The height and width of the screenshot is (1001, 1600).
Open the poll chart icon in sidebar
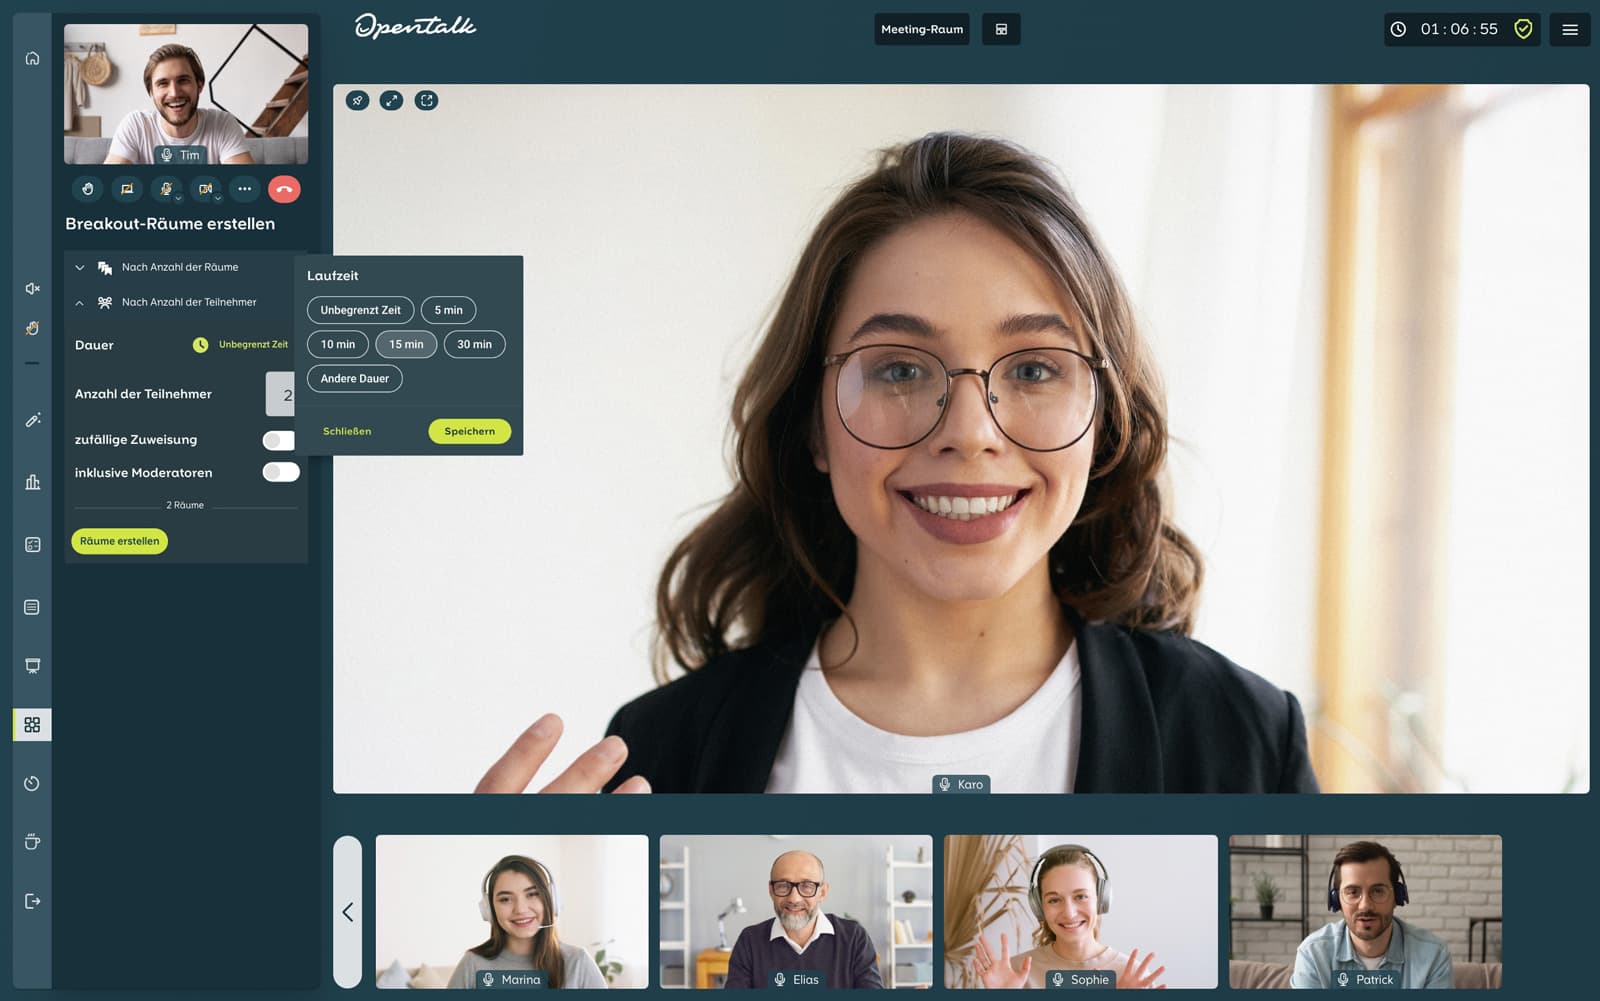(32, 482)
